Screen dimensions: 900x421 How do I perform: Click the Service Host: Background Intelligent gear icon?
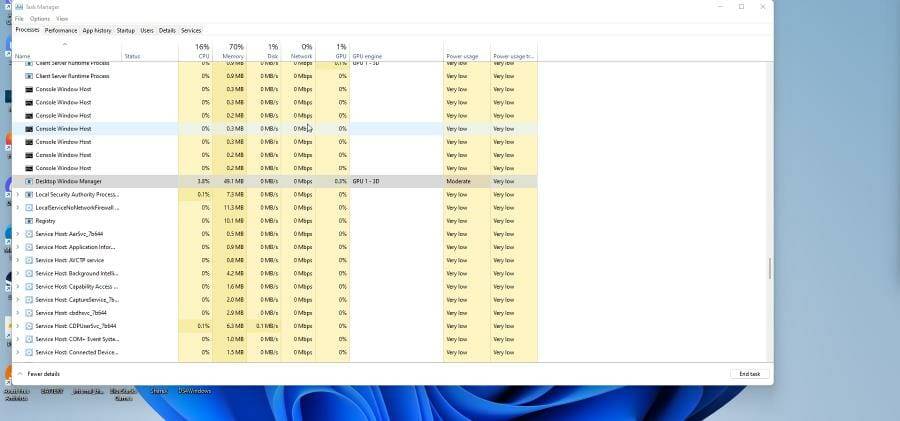29,274
